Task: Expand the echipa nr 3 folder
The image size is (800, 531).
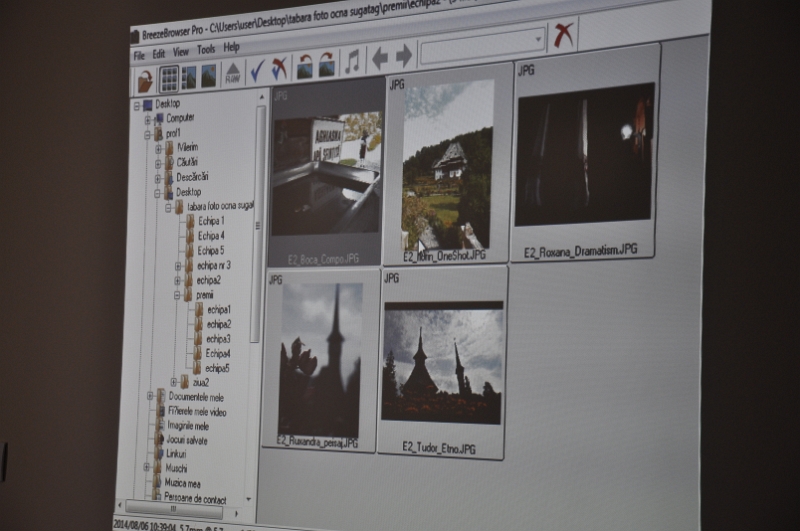Action: tap(177, 266)
